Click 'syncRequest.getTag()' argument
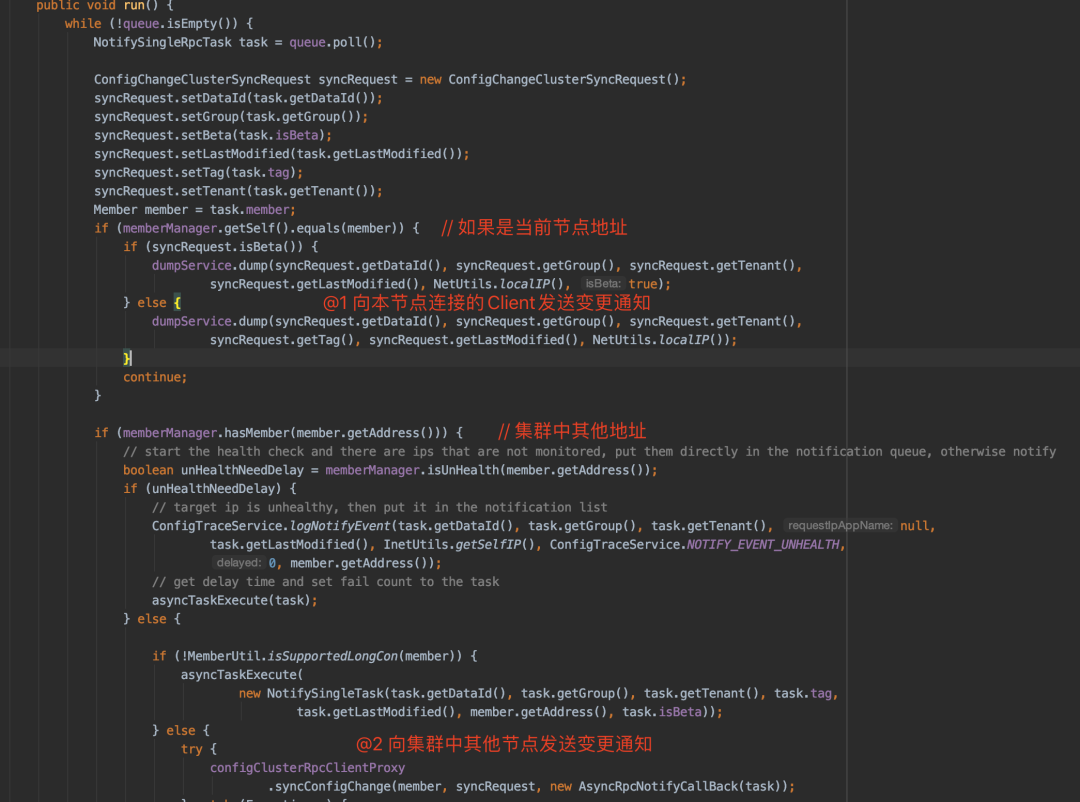The image size is (1080, 802). (x=282, y=340)
